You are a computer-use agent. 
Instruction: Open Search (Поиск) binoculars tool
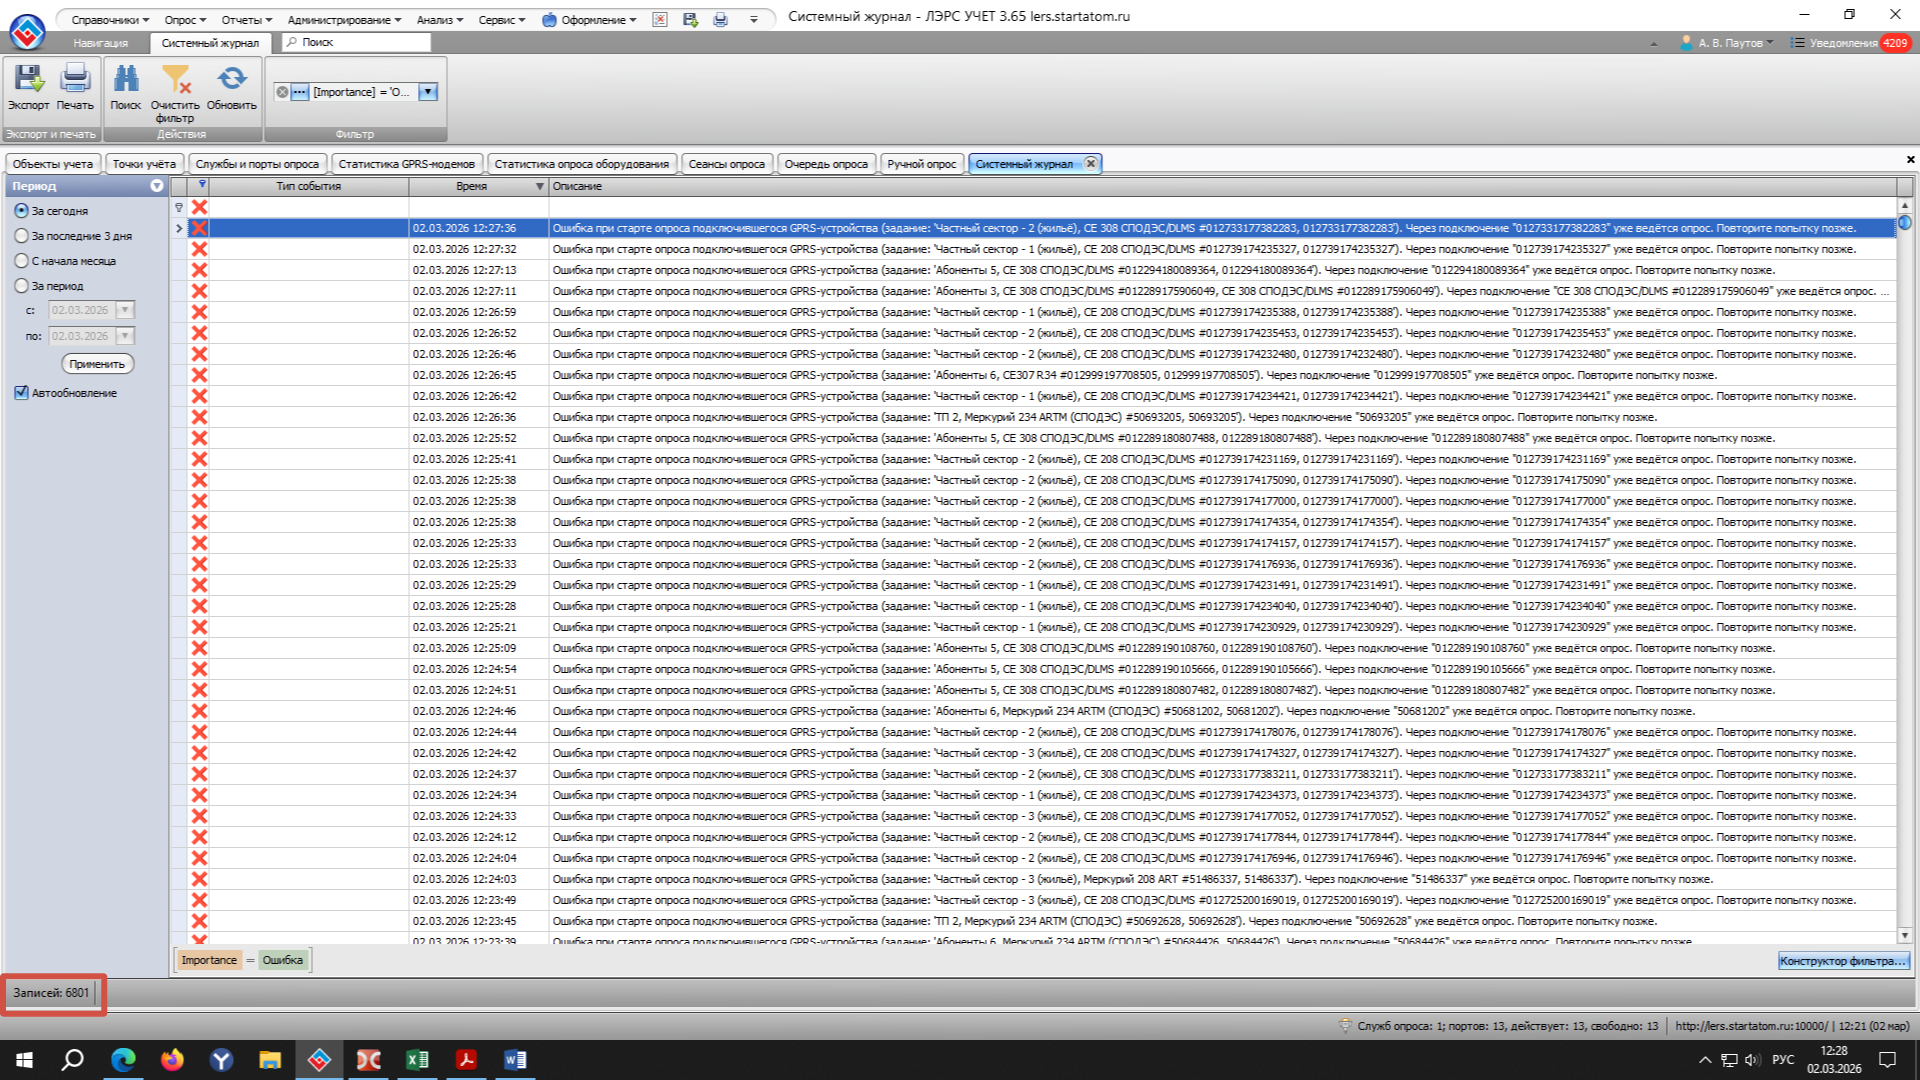coord(126,80)
